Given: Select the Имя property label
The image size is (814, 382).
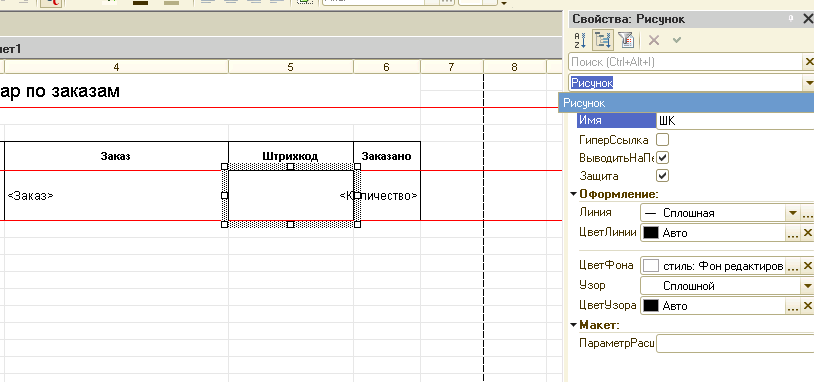Looking at the screenshot, I should [x=616, y=120].
